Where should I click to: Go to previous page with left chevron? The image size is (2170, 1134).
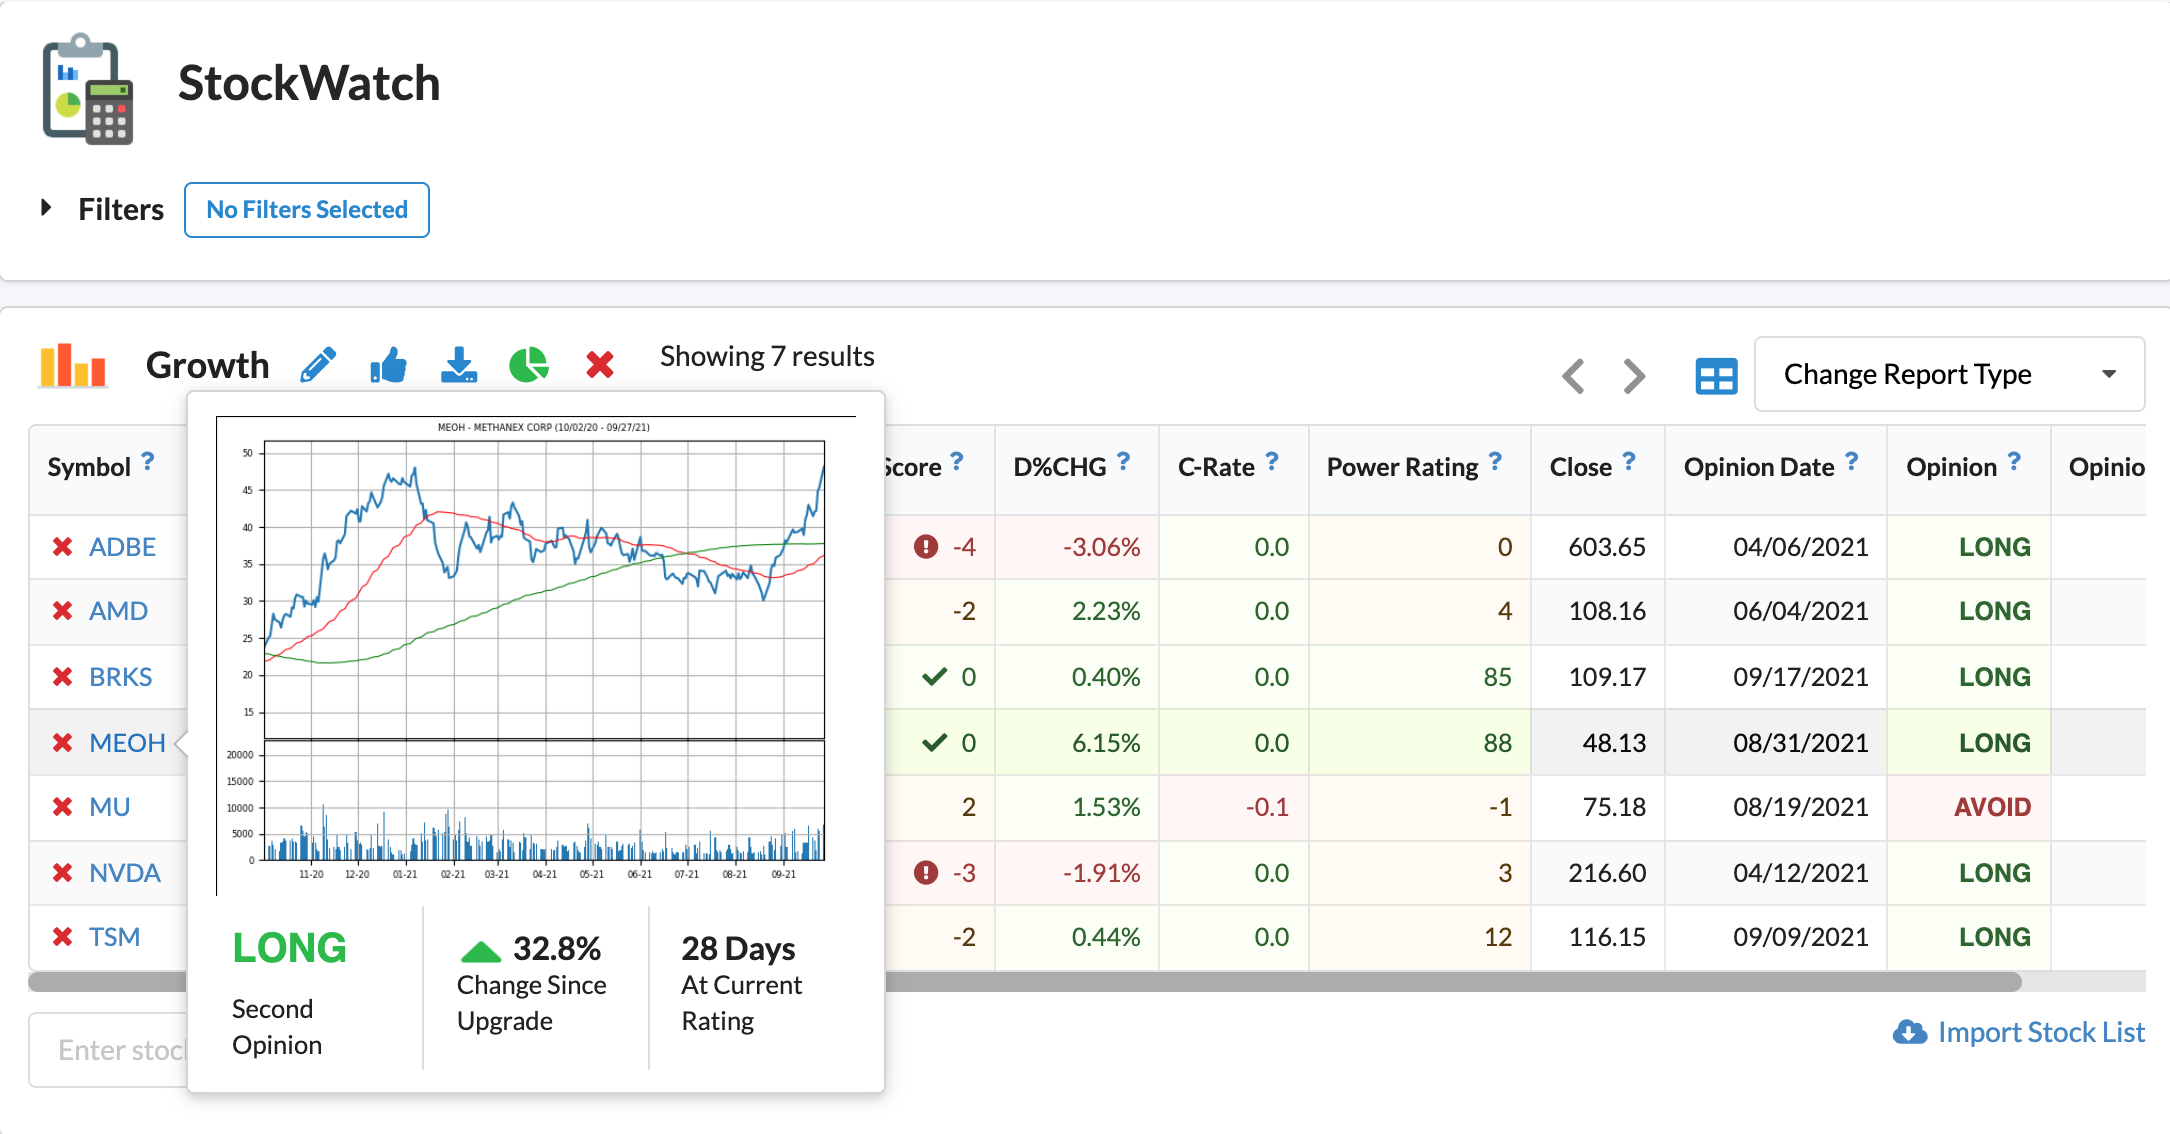pyautogui.click(x=1573, y=377)
